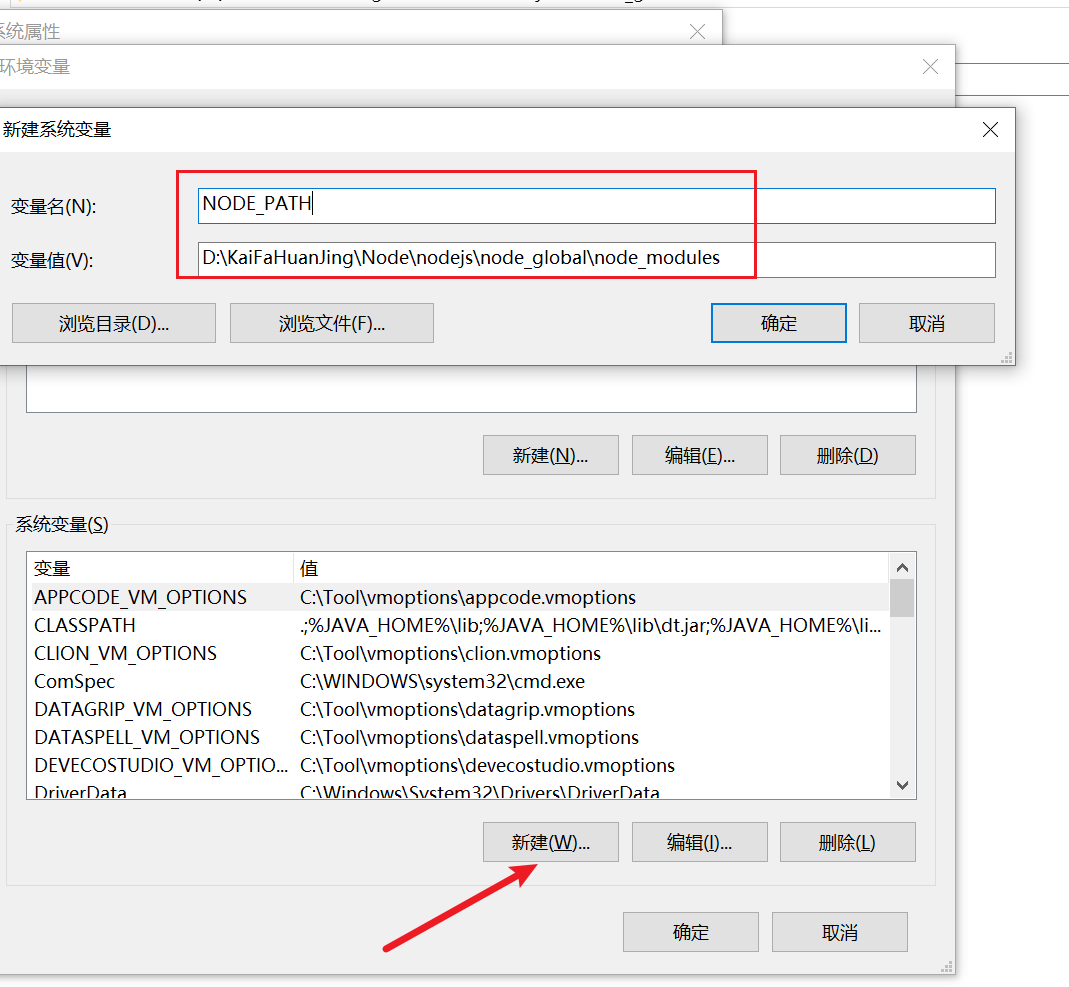
Task: Click 删除(D) for user variables
Action: 847,455
